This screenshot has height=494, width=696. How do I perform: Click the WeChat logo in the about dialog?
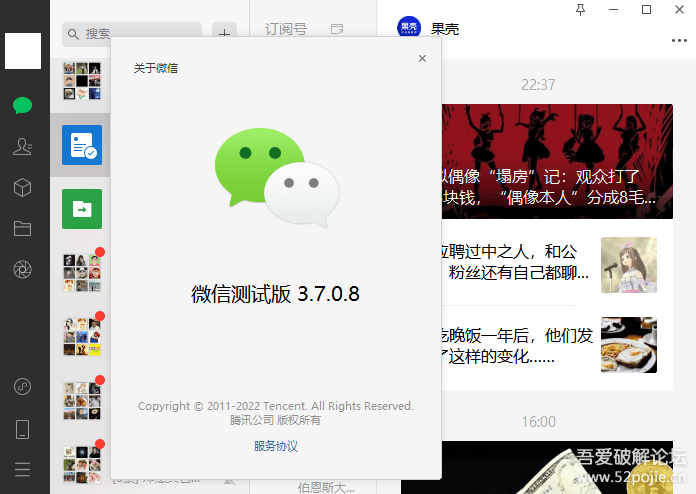(x=277, y=178)
